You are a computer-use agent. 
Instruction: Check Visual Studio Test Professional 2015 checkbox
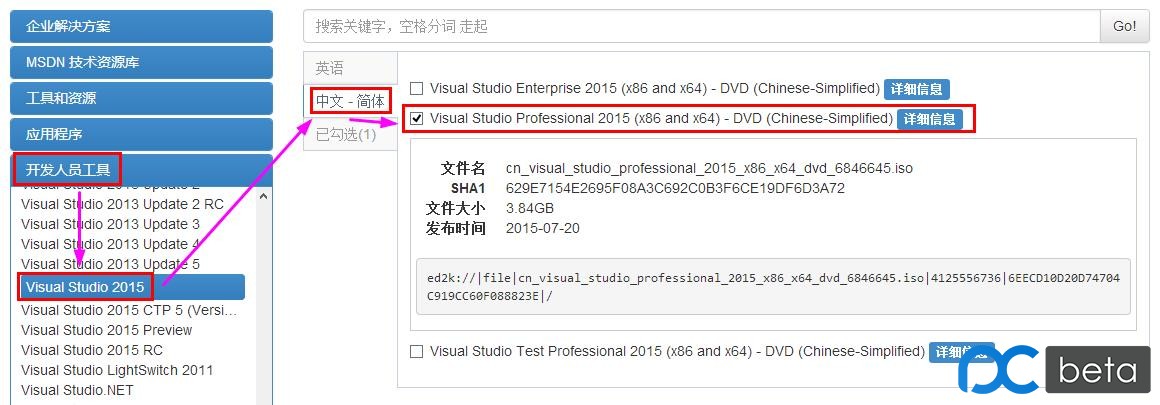pos(417,351)
